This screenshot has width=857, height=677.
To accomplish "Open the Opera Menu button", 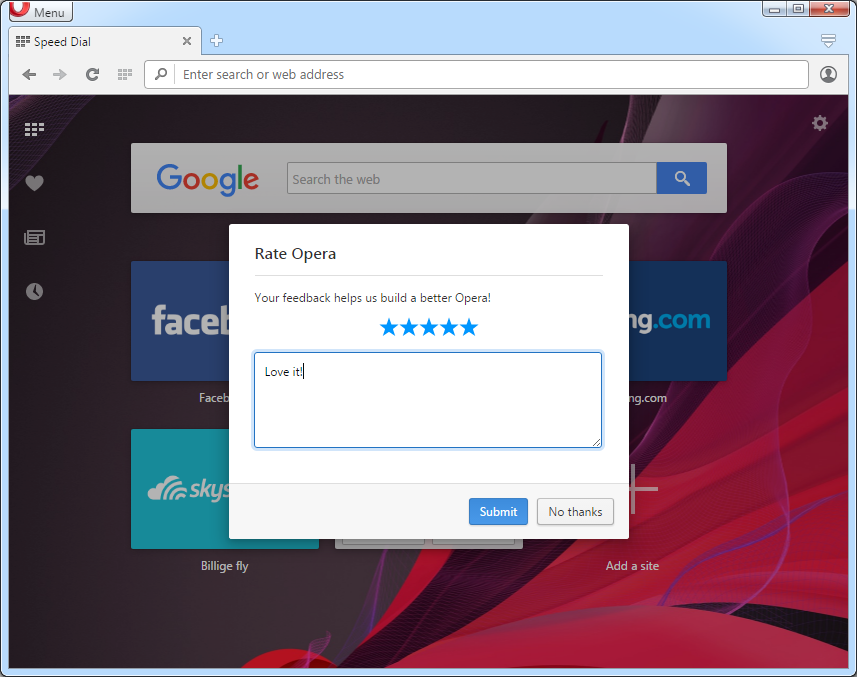I will click(38, 12).
